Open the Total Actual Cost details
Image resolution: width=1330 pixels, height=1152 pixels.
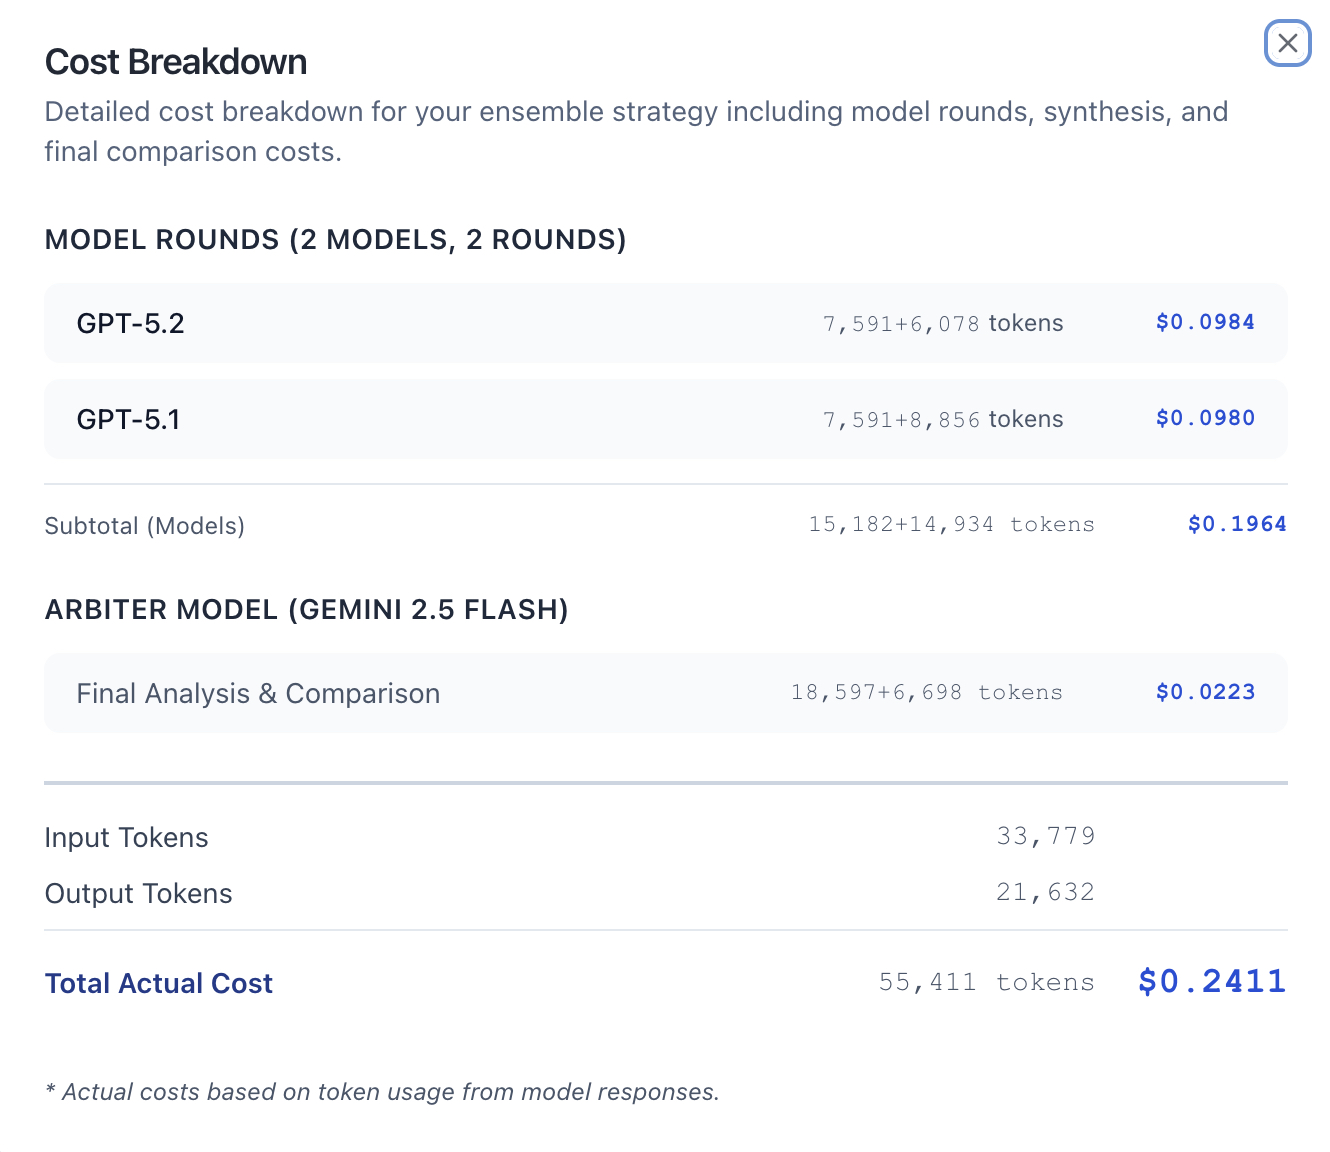[x=158, y=983]
